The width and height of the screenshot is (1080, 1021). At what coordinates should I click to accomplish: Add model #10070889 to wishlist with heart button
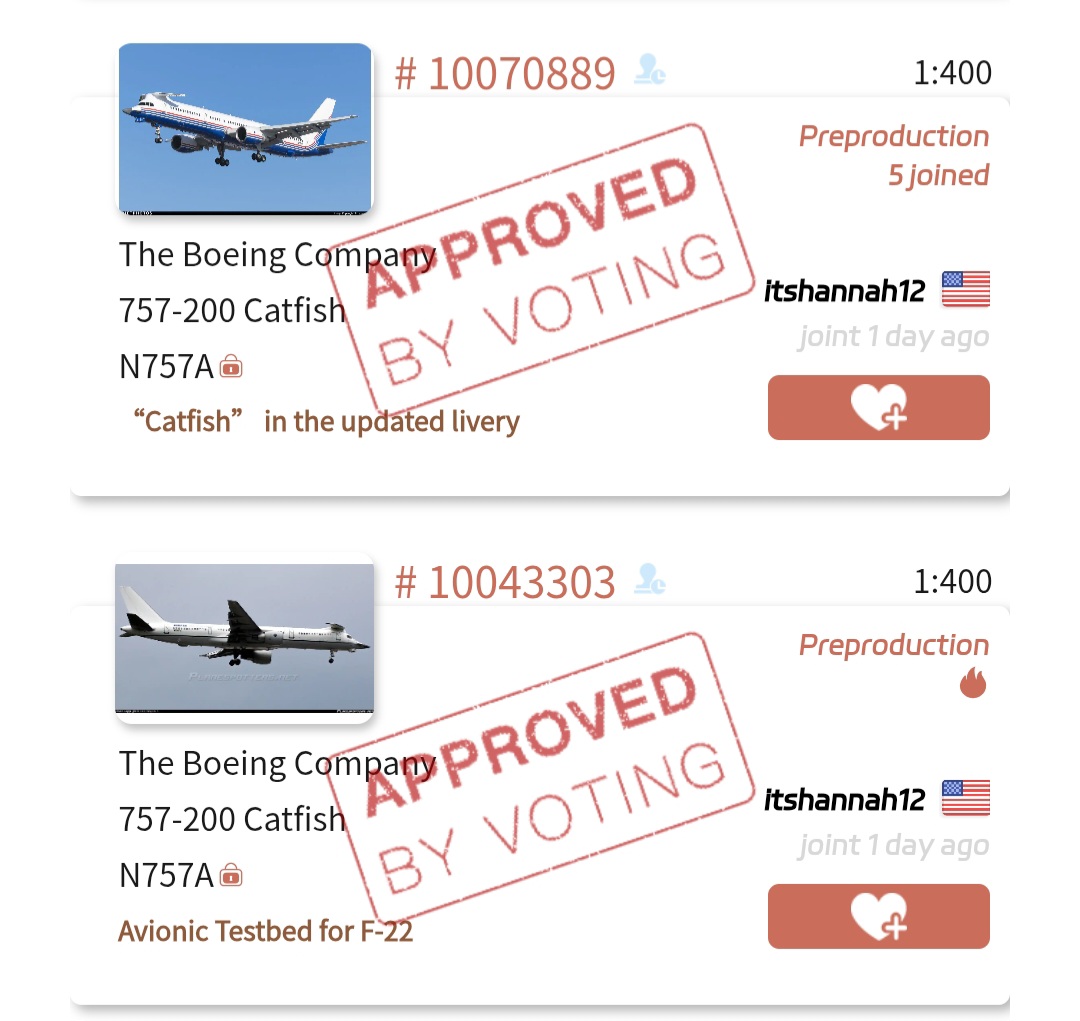click(x=878, y=407)
